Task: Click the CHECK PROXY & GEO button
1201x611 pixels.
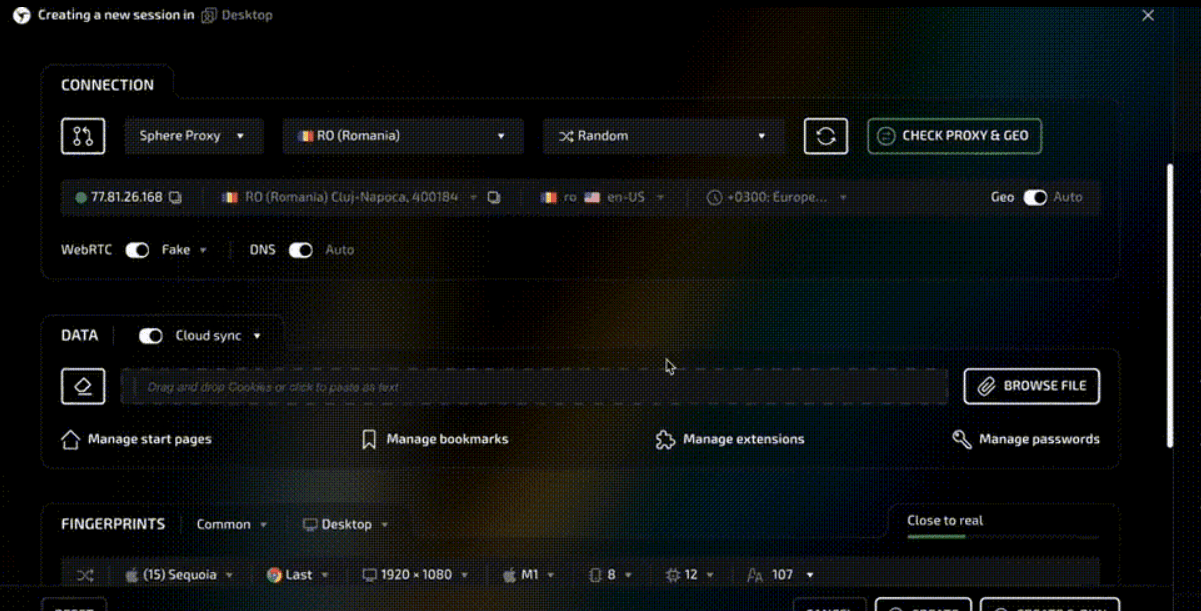Action: coord(954,136)
